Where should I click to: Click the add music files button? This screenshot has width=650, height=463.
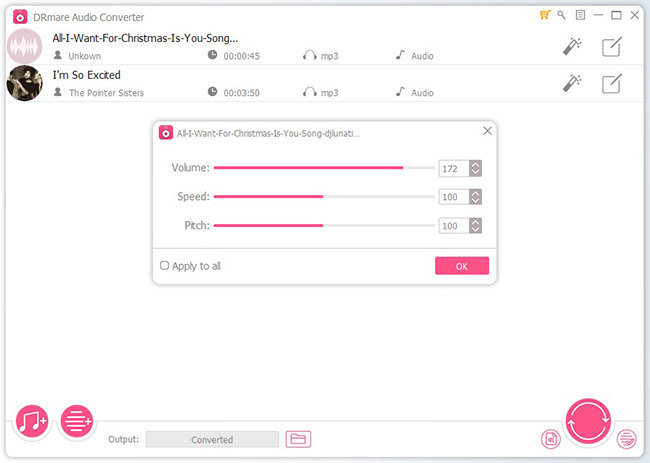(33, 422)
